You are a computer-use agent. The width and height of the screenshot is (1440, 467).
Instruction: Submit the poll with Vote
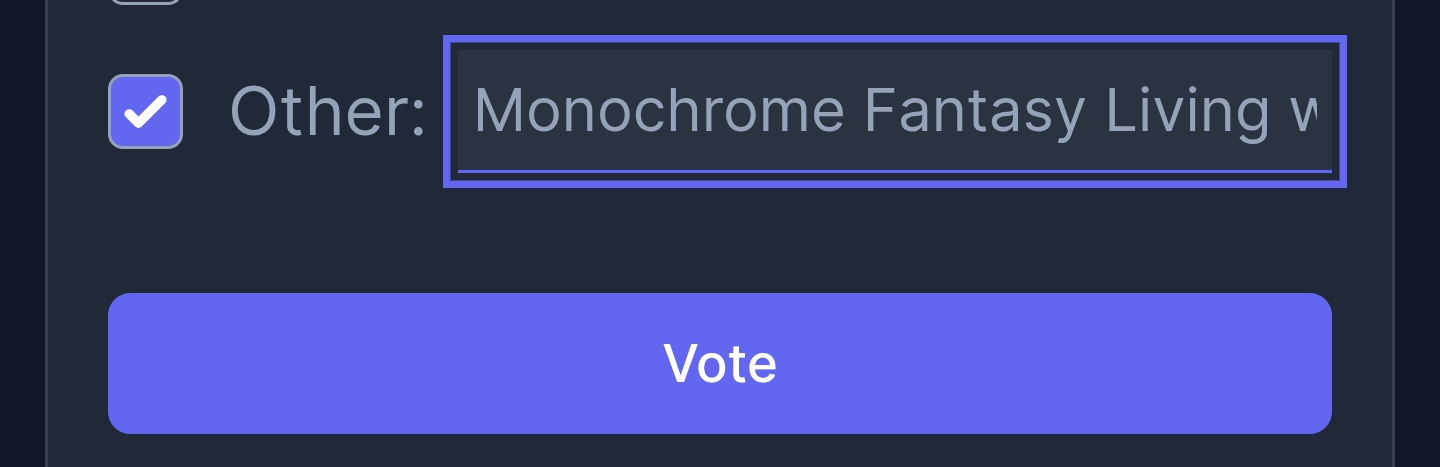click(720, 363)
